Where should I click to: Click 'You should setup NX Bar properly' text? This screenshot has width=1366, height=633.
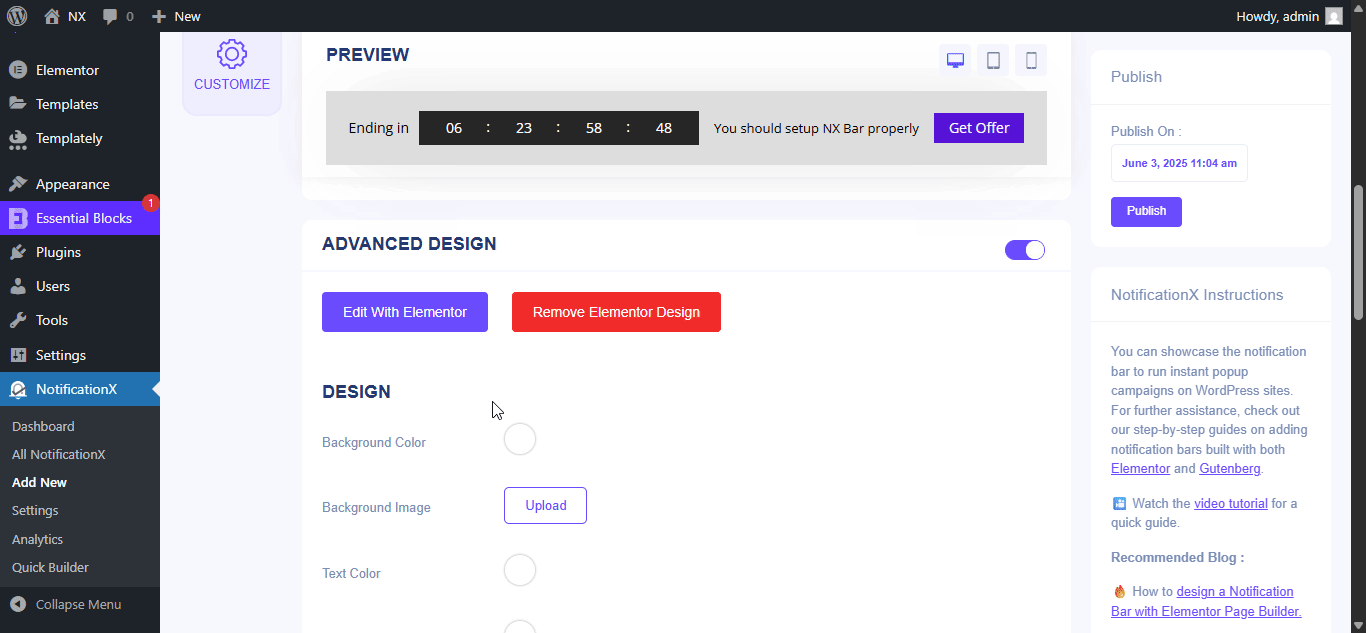click(816, 128)
